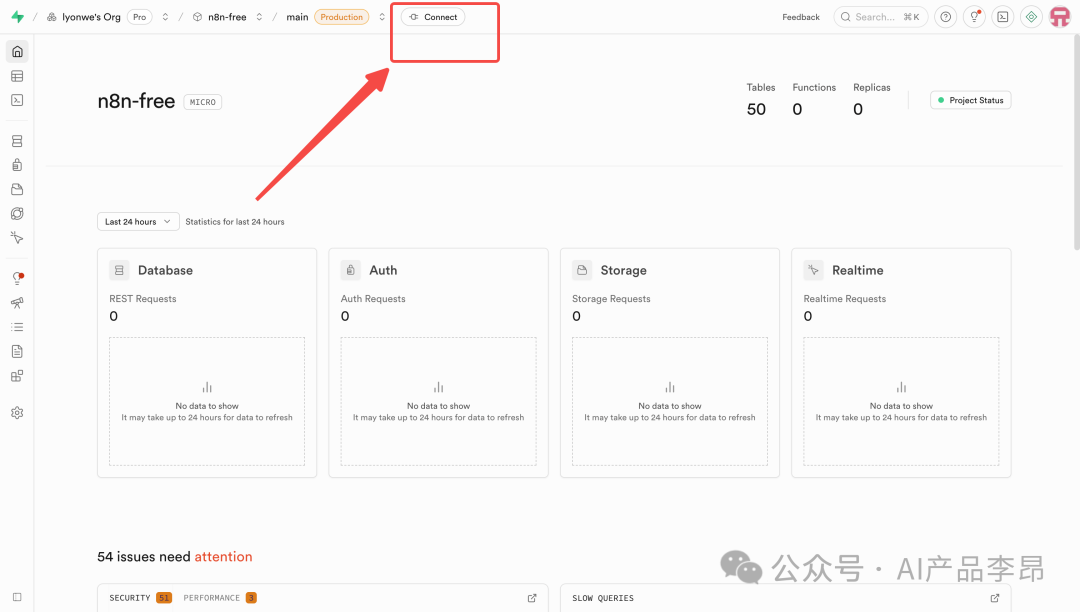Viewport: 1080px width, 612px height.
Task: Toggle sidebar expand control at bottom
Action: [17, 597]
